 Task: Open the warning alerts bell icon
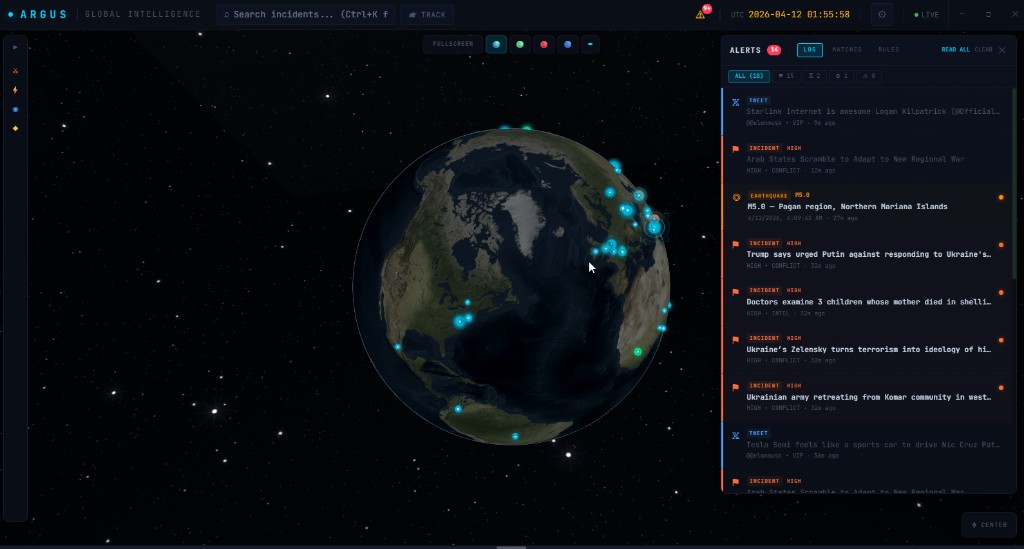pyautogui.click(x=701, y=14)
